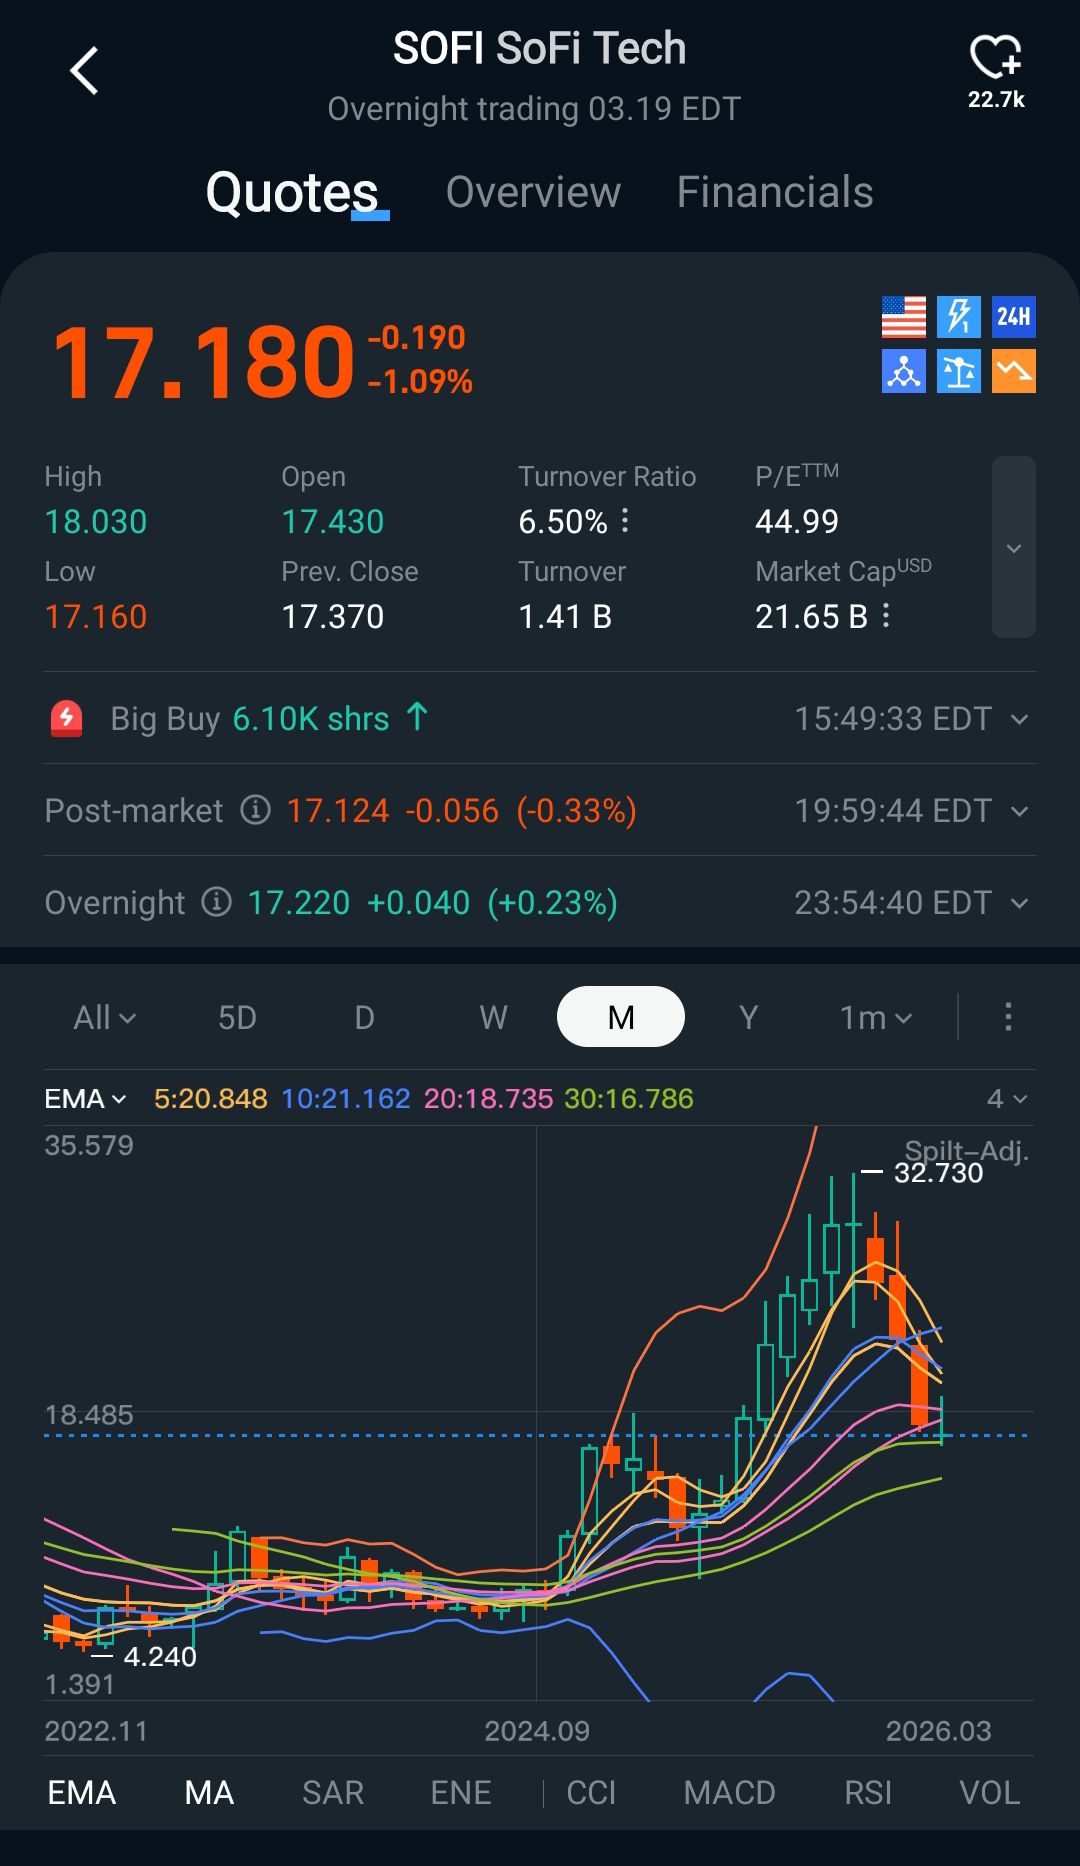Switch to the Overview tab

pos(533,192)
